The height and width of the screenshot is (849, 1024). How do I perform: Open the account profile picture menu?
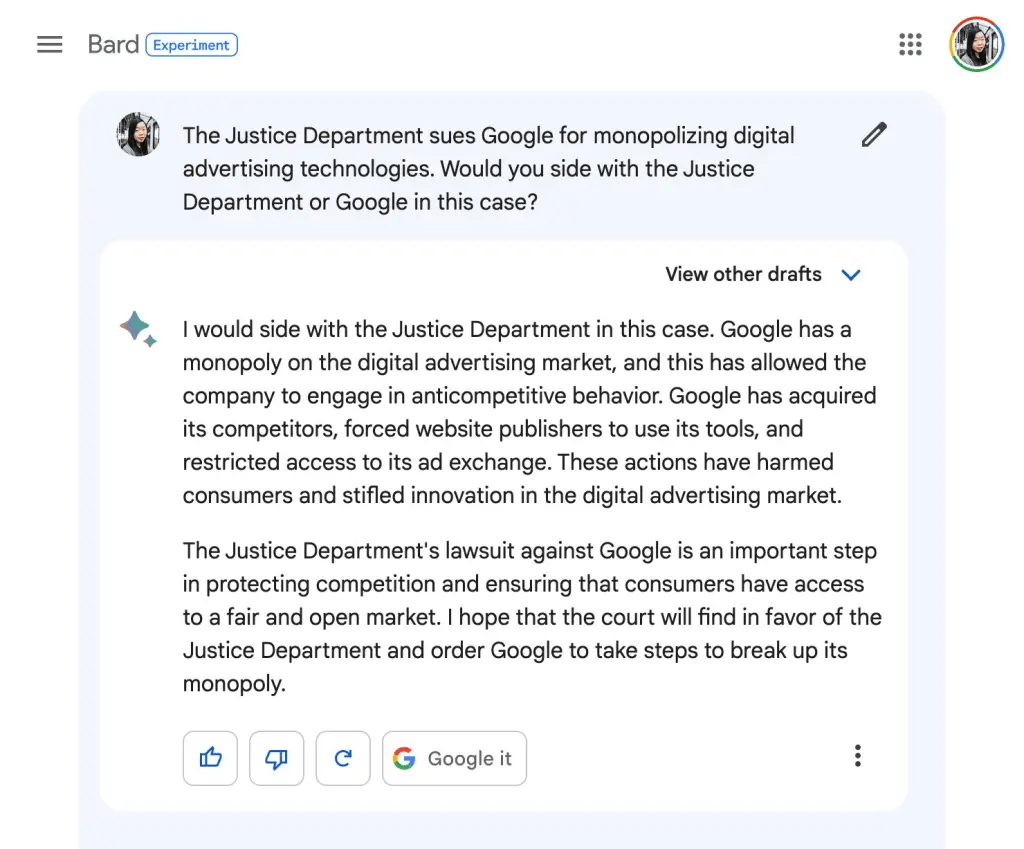coord(976,45)
